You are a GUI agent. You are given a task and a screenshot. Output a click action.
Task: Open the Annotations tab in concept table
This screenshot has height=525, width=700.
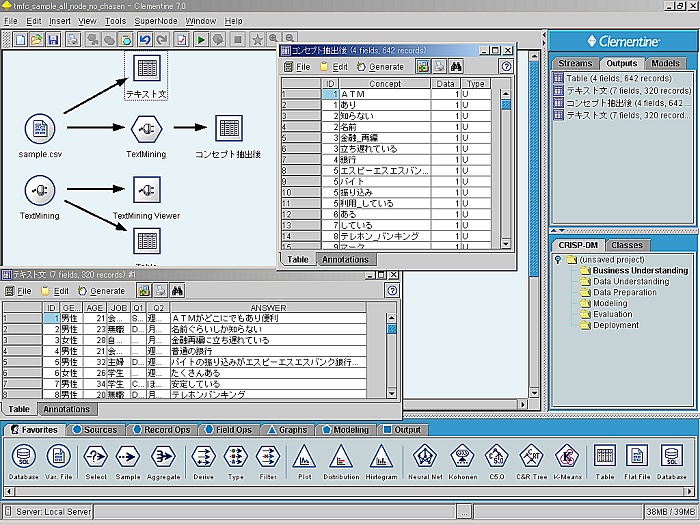click(345, 259)
